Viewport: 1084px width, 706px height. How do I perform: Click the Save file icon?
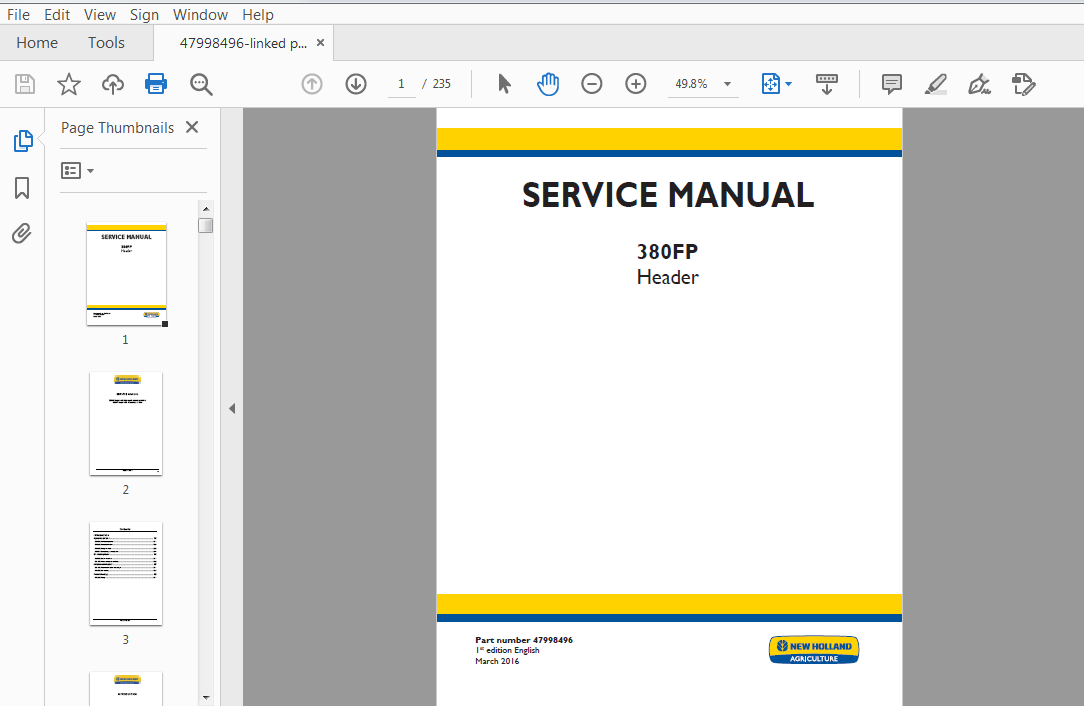point(25,84)
